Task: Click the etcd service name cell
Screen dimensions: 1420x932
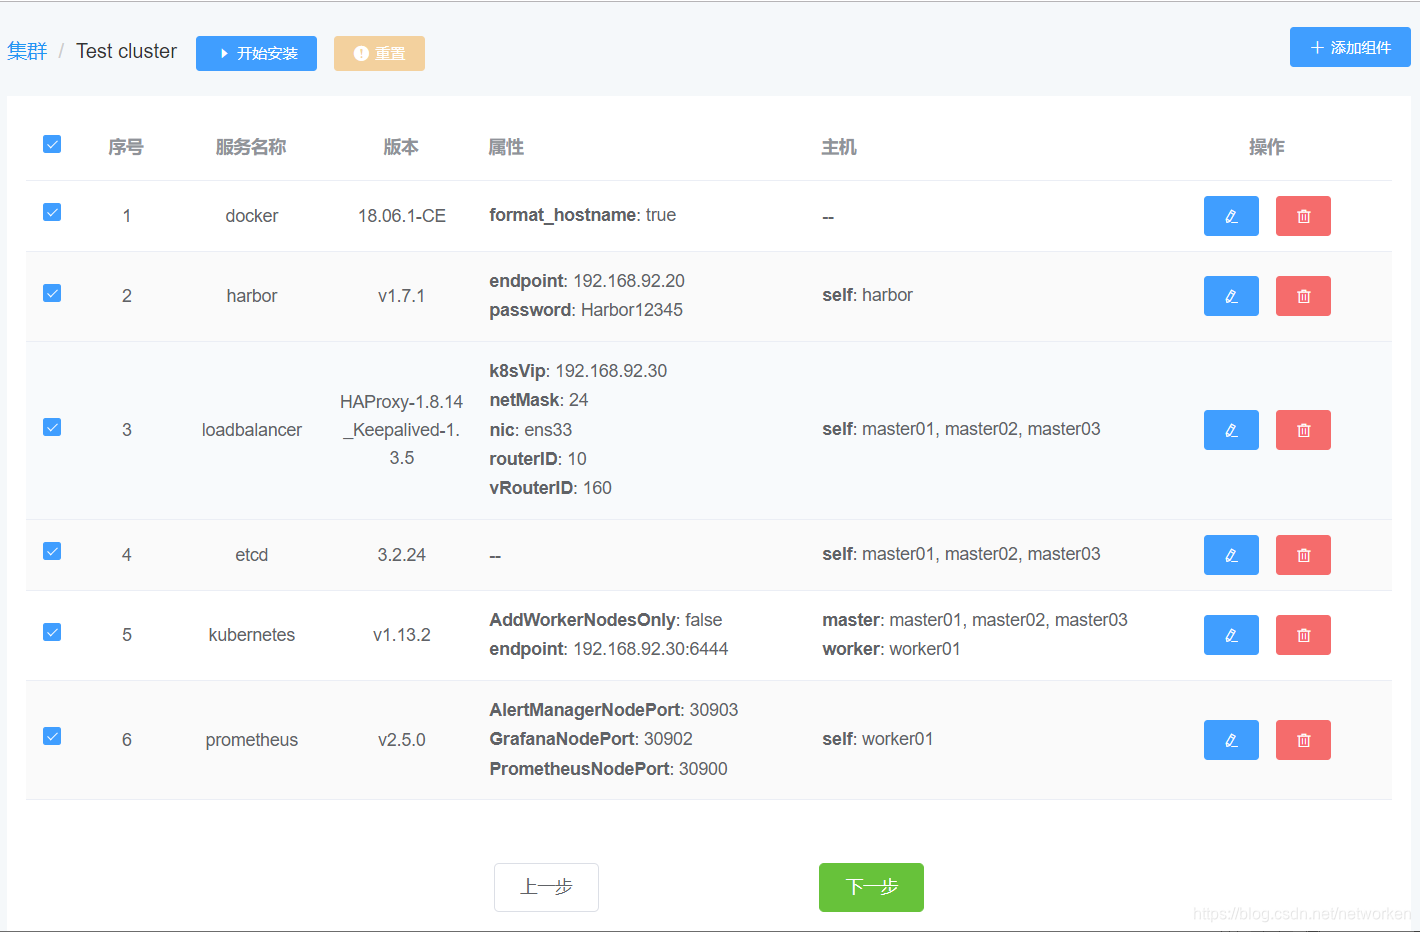Action: [252, 555]
